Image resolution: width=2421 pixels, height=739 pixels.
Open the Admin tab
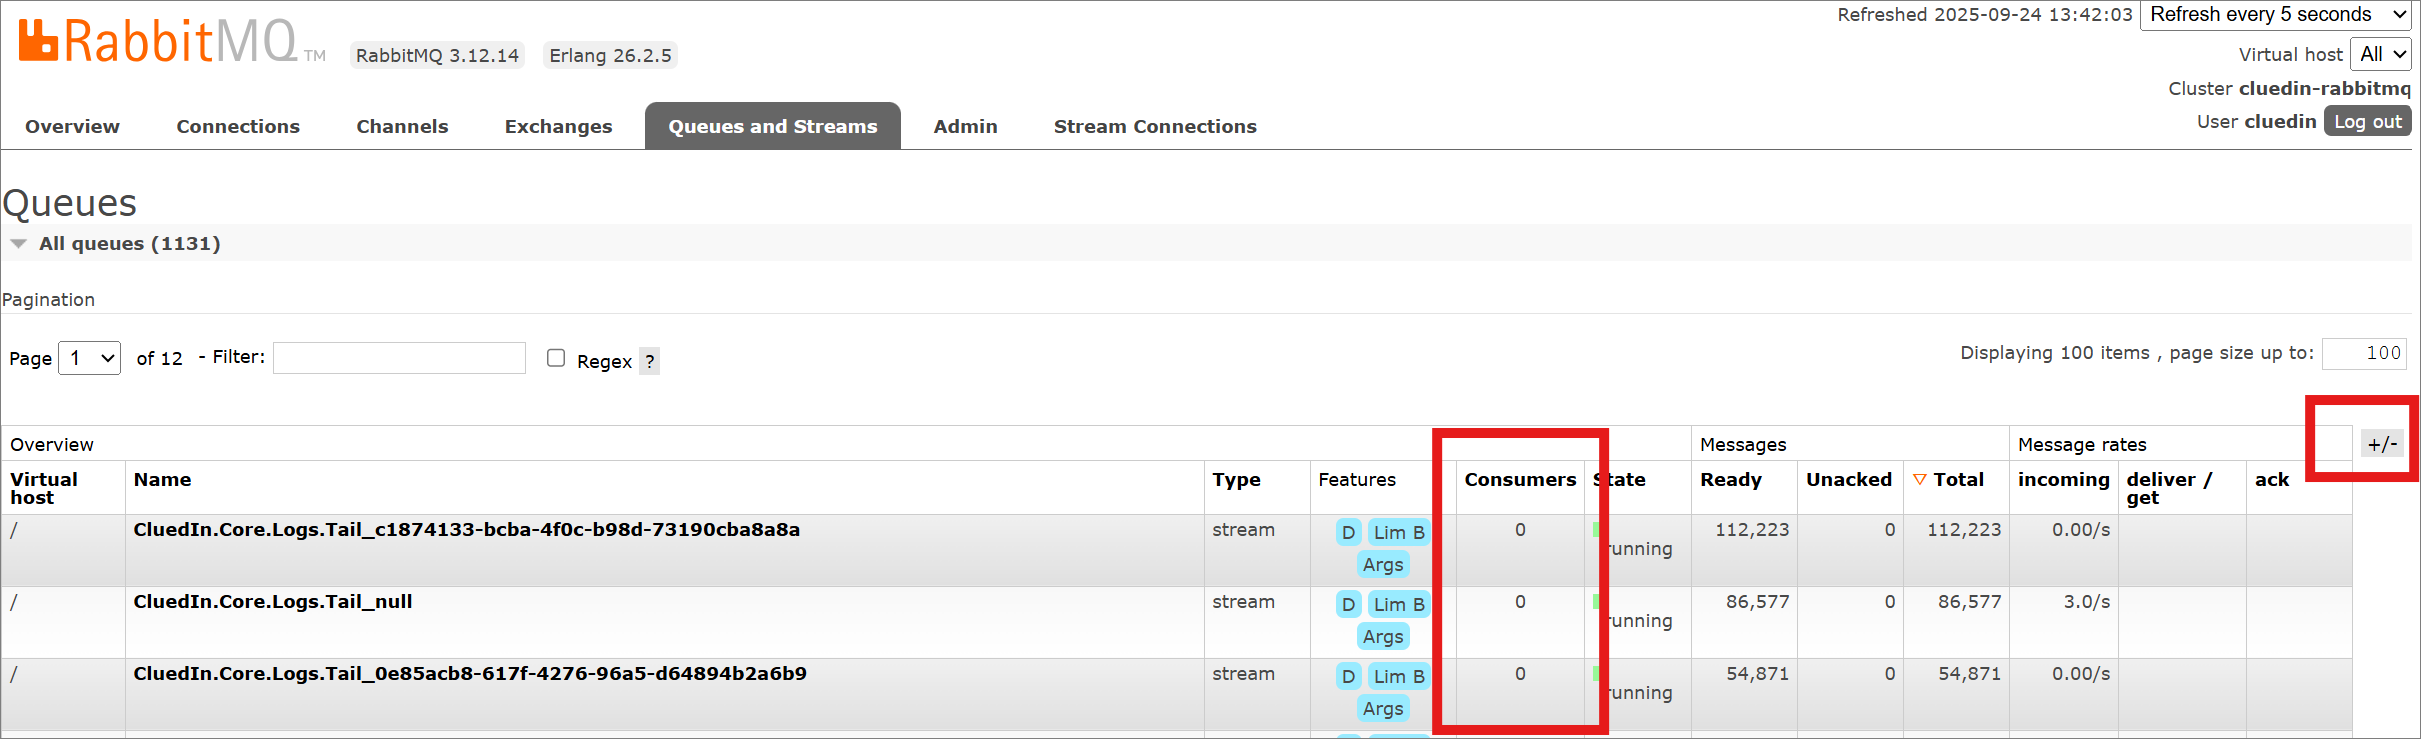[965, 126]
